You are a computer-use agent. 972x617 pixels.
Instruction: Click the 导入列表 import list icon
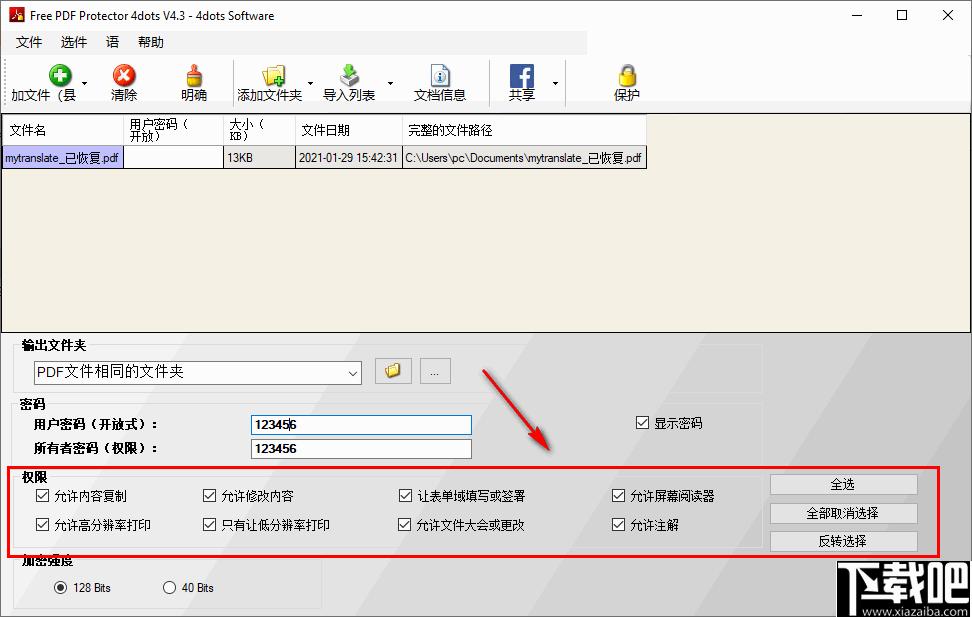350,76
